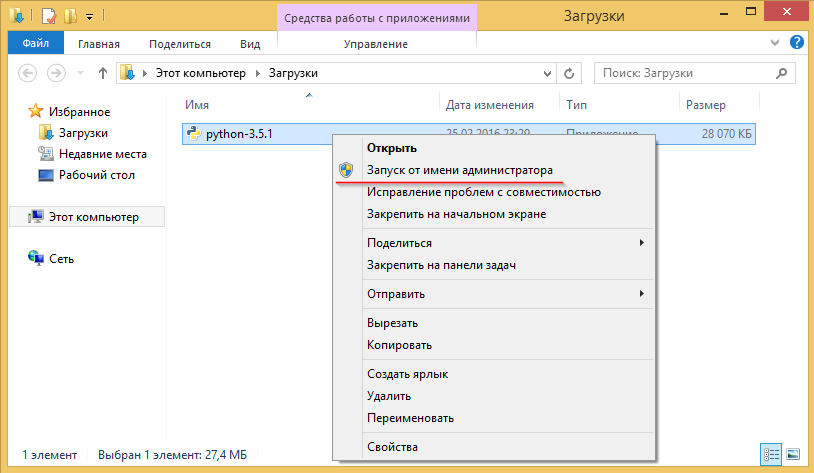The height and width of the screenshot is (473, 814).
Task: Expand the Поделиться submenu arrow
Action: click(642, 242)
